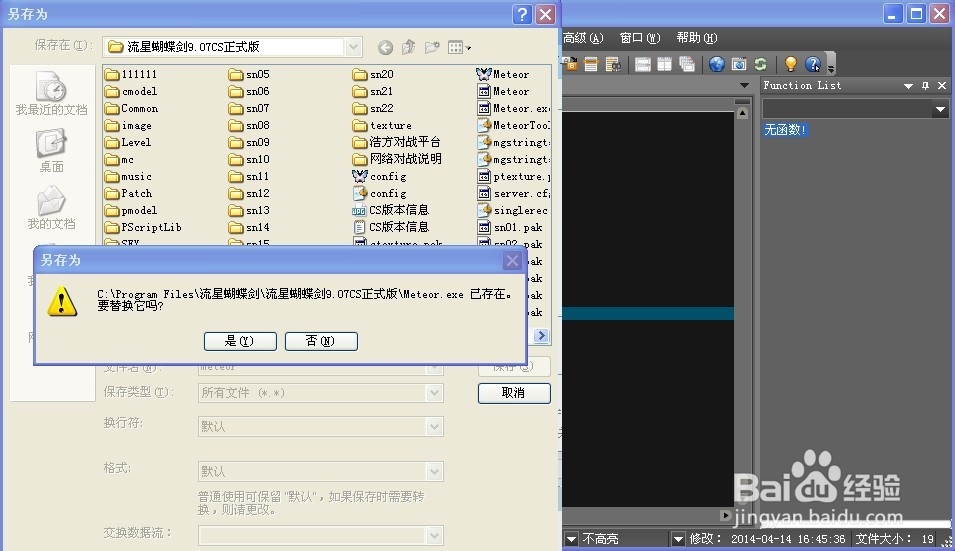Click the blue globe browser icon in the editor toolbar
Viewport: 955px width, 551px height.
point(717,64)
